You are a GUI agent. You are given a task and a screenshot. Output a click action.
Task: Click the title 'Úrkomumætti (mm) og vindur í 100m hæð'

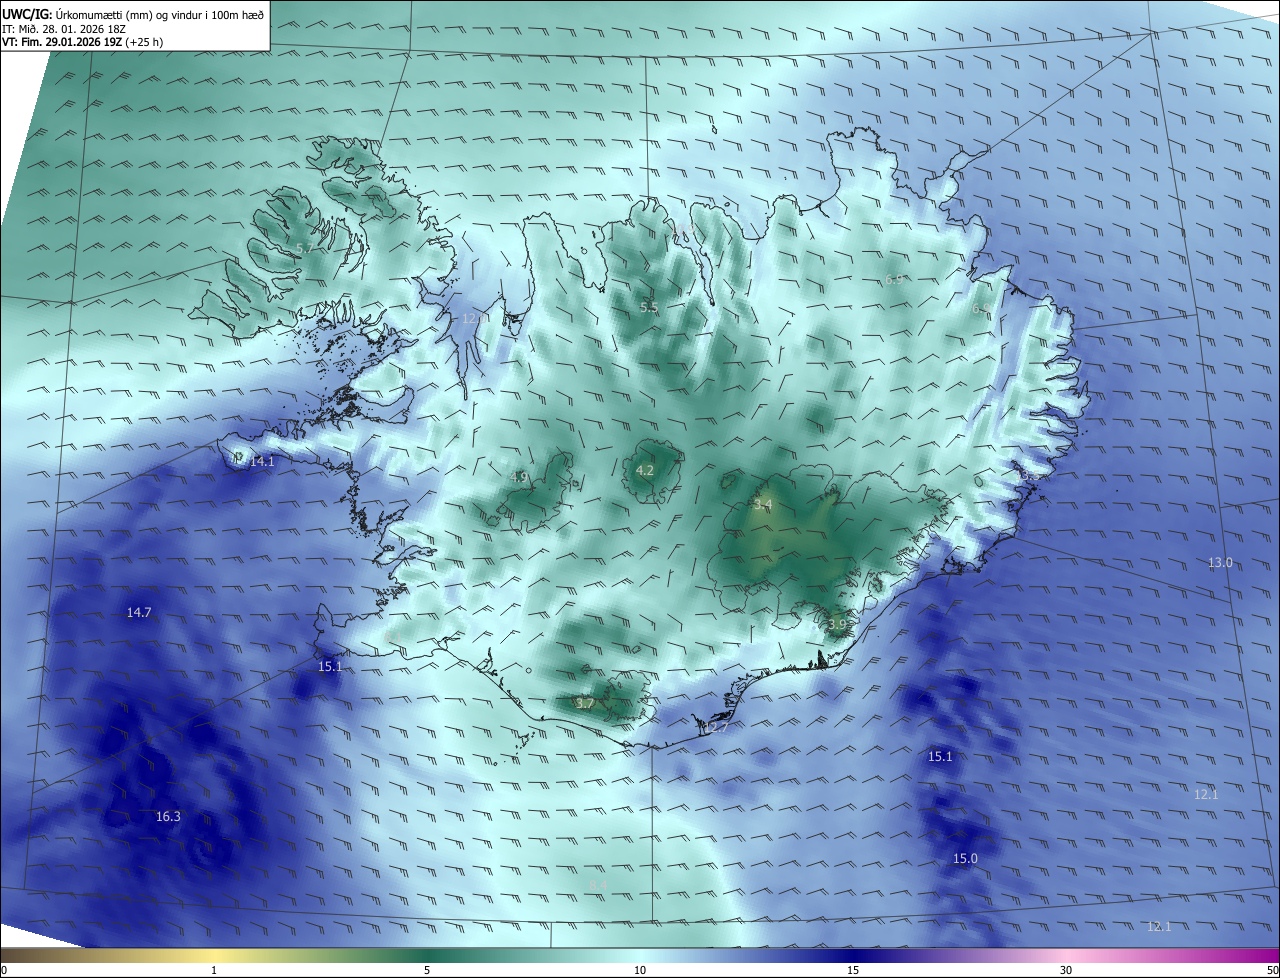pyautogui.click(x=160, y=15)
